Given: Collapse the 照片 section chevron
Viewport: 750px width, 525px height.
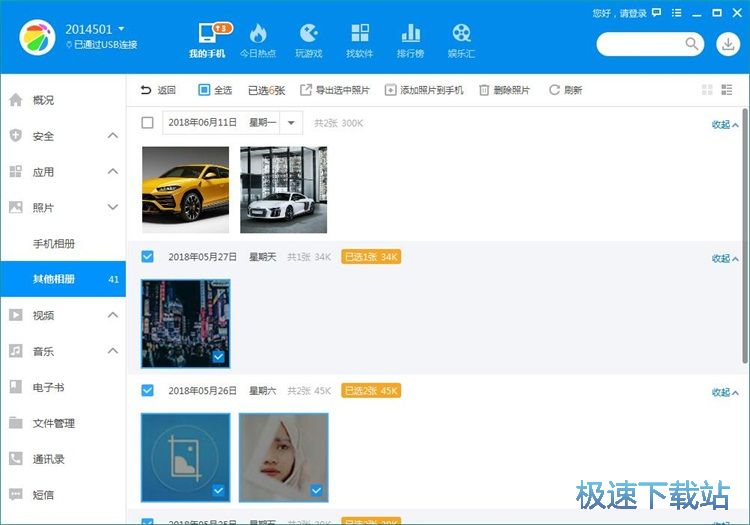Looking at the screenshot, I should pyautogui.click(x=113, y=207).
